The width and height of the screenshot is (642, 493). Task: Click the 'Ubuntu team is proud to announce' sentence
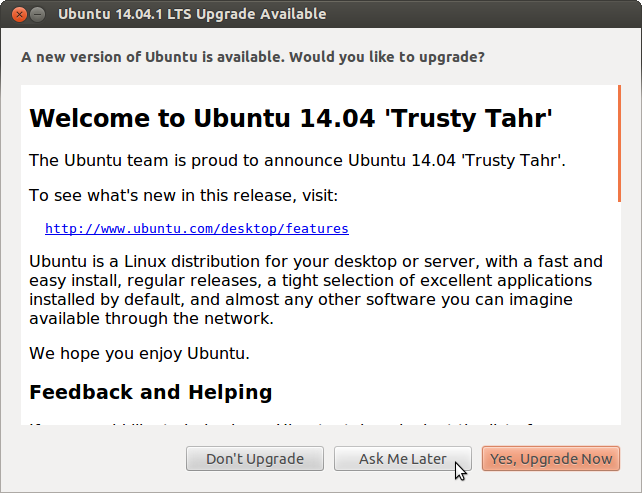pos(297,160)
